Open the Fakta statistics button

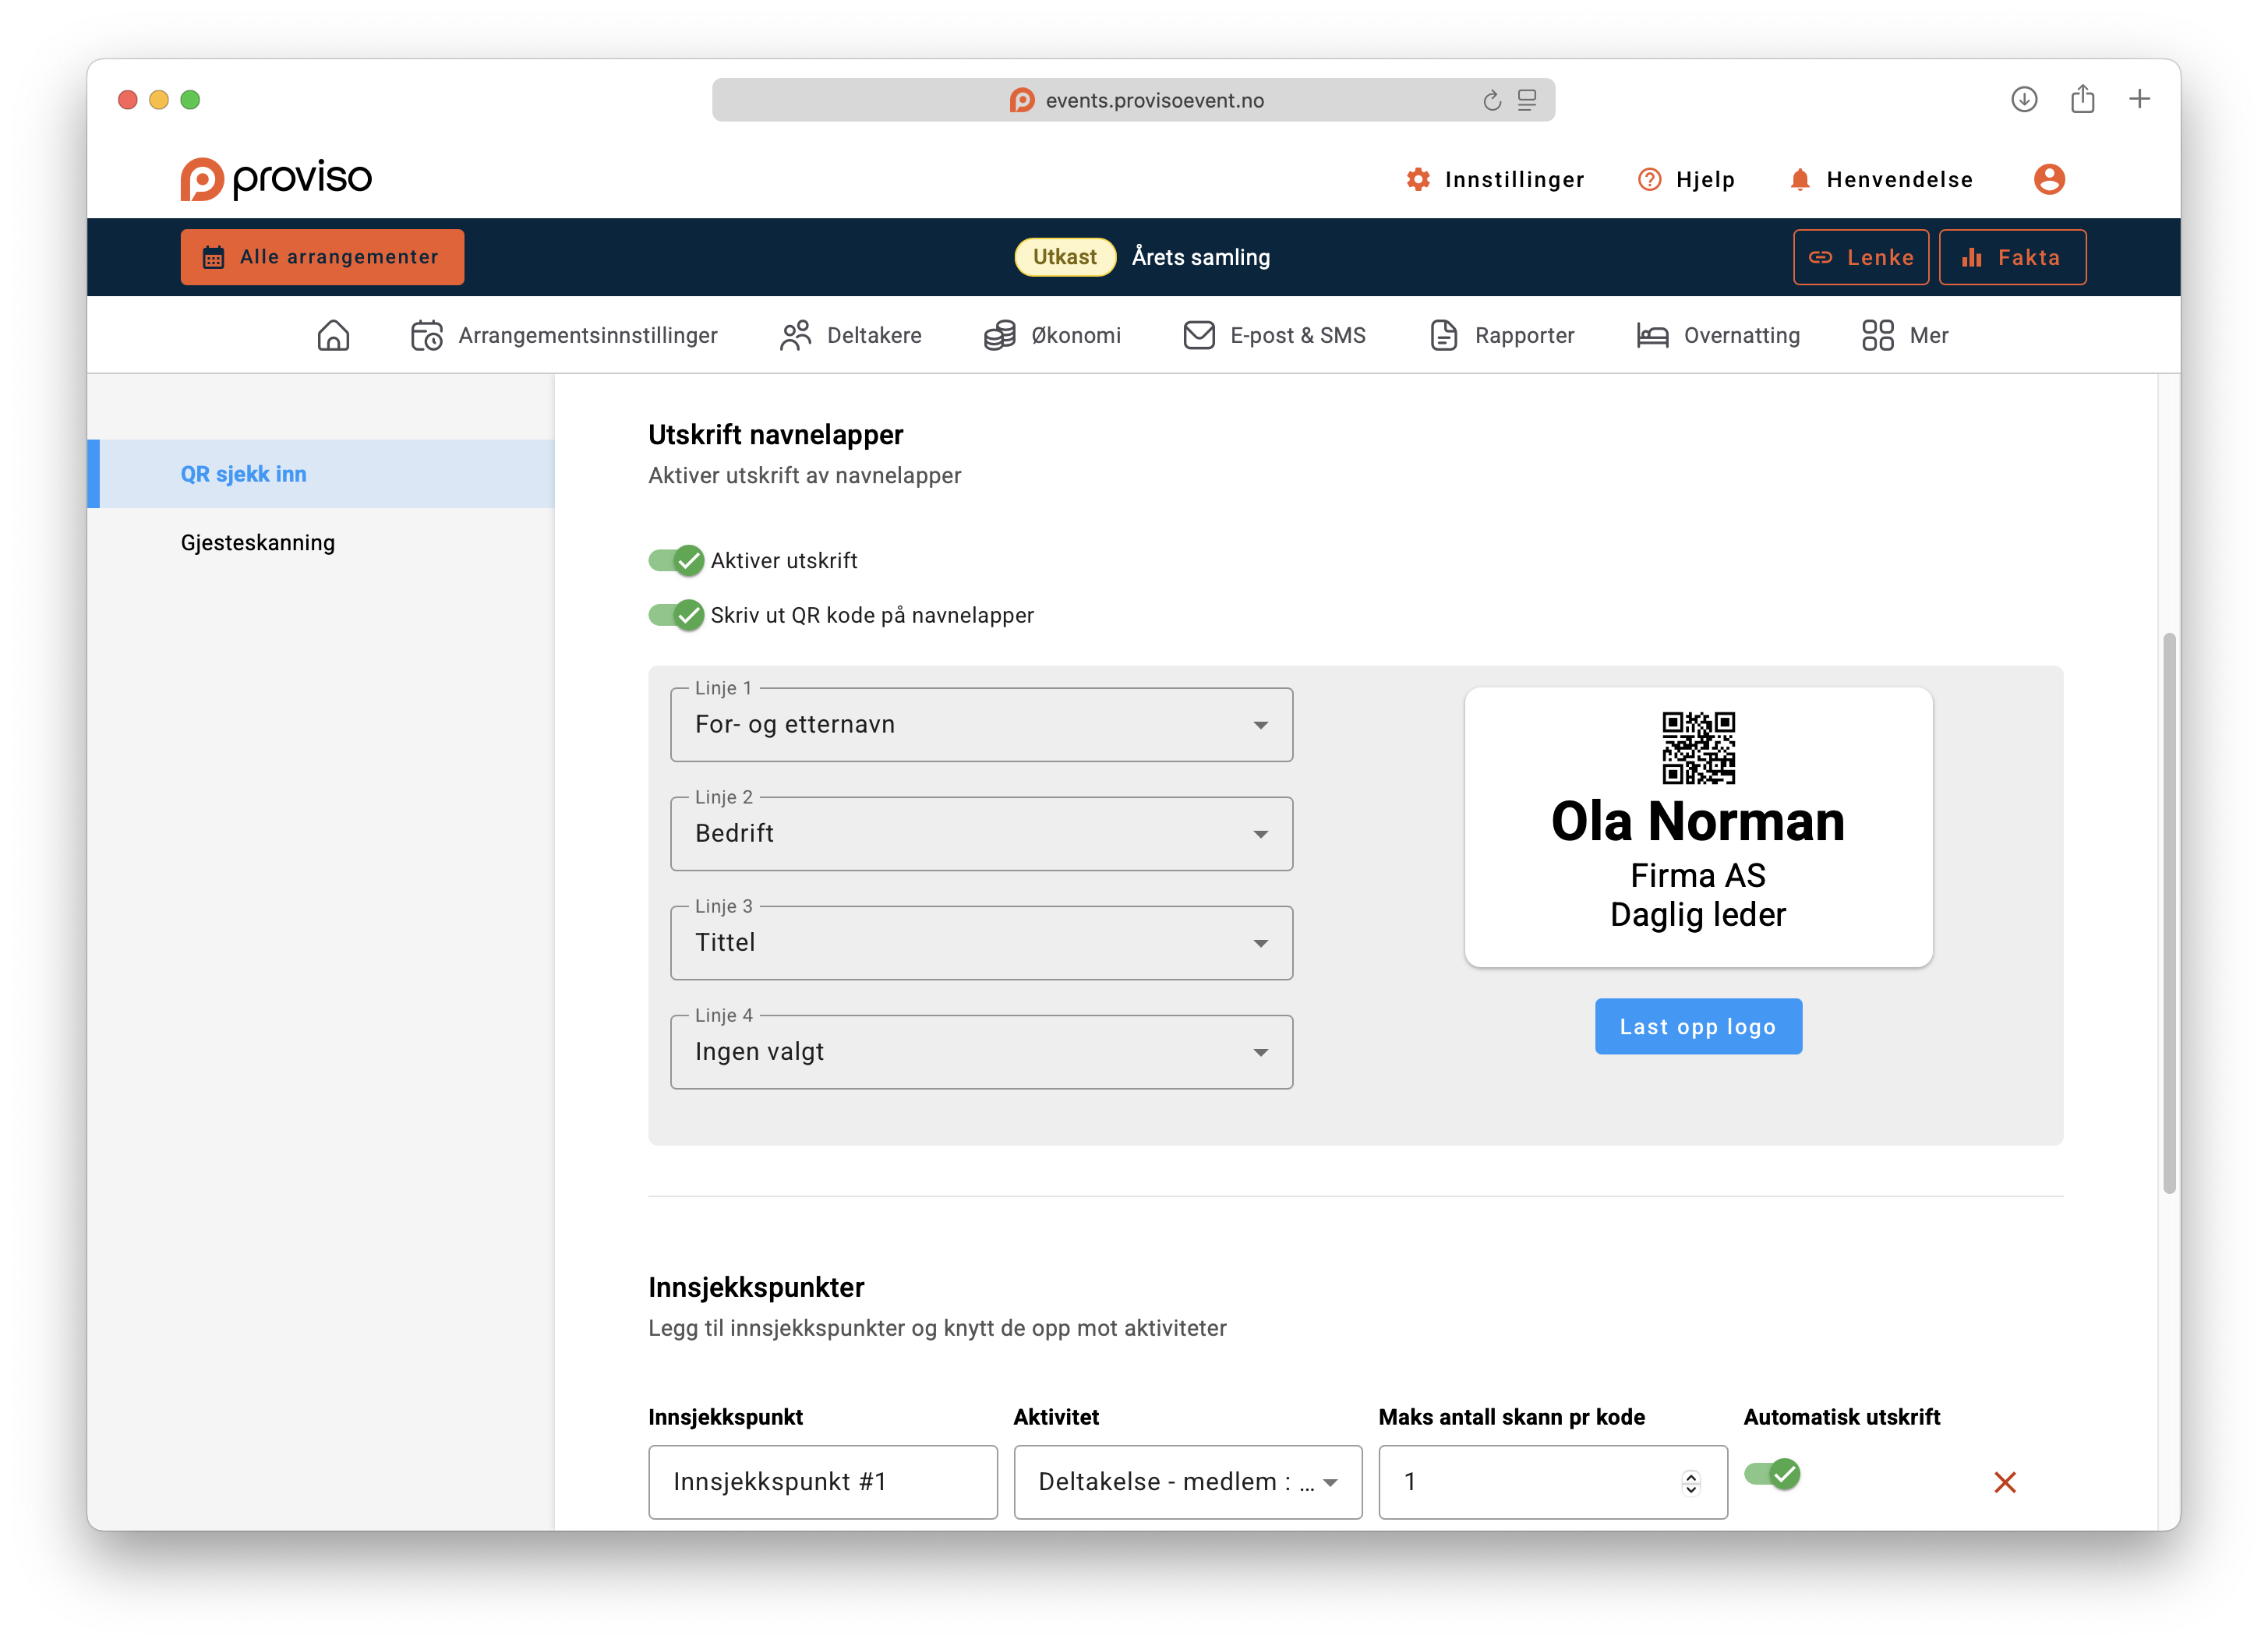[2012, 257]
